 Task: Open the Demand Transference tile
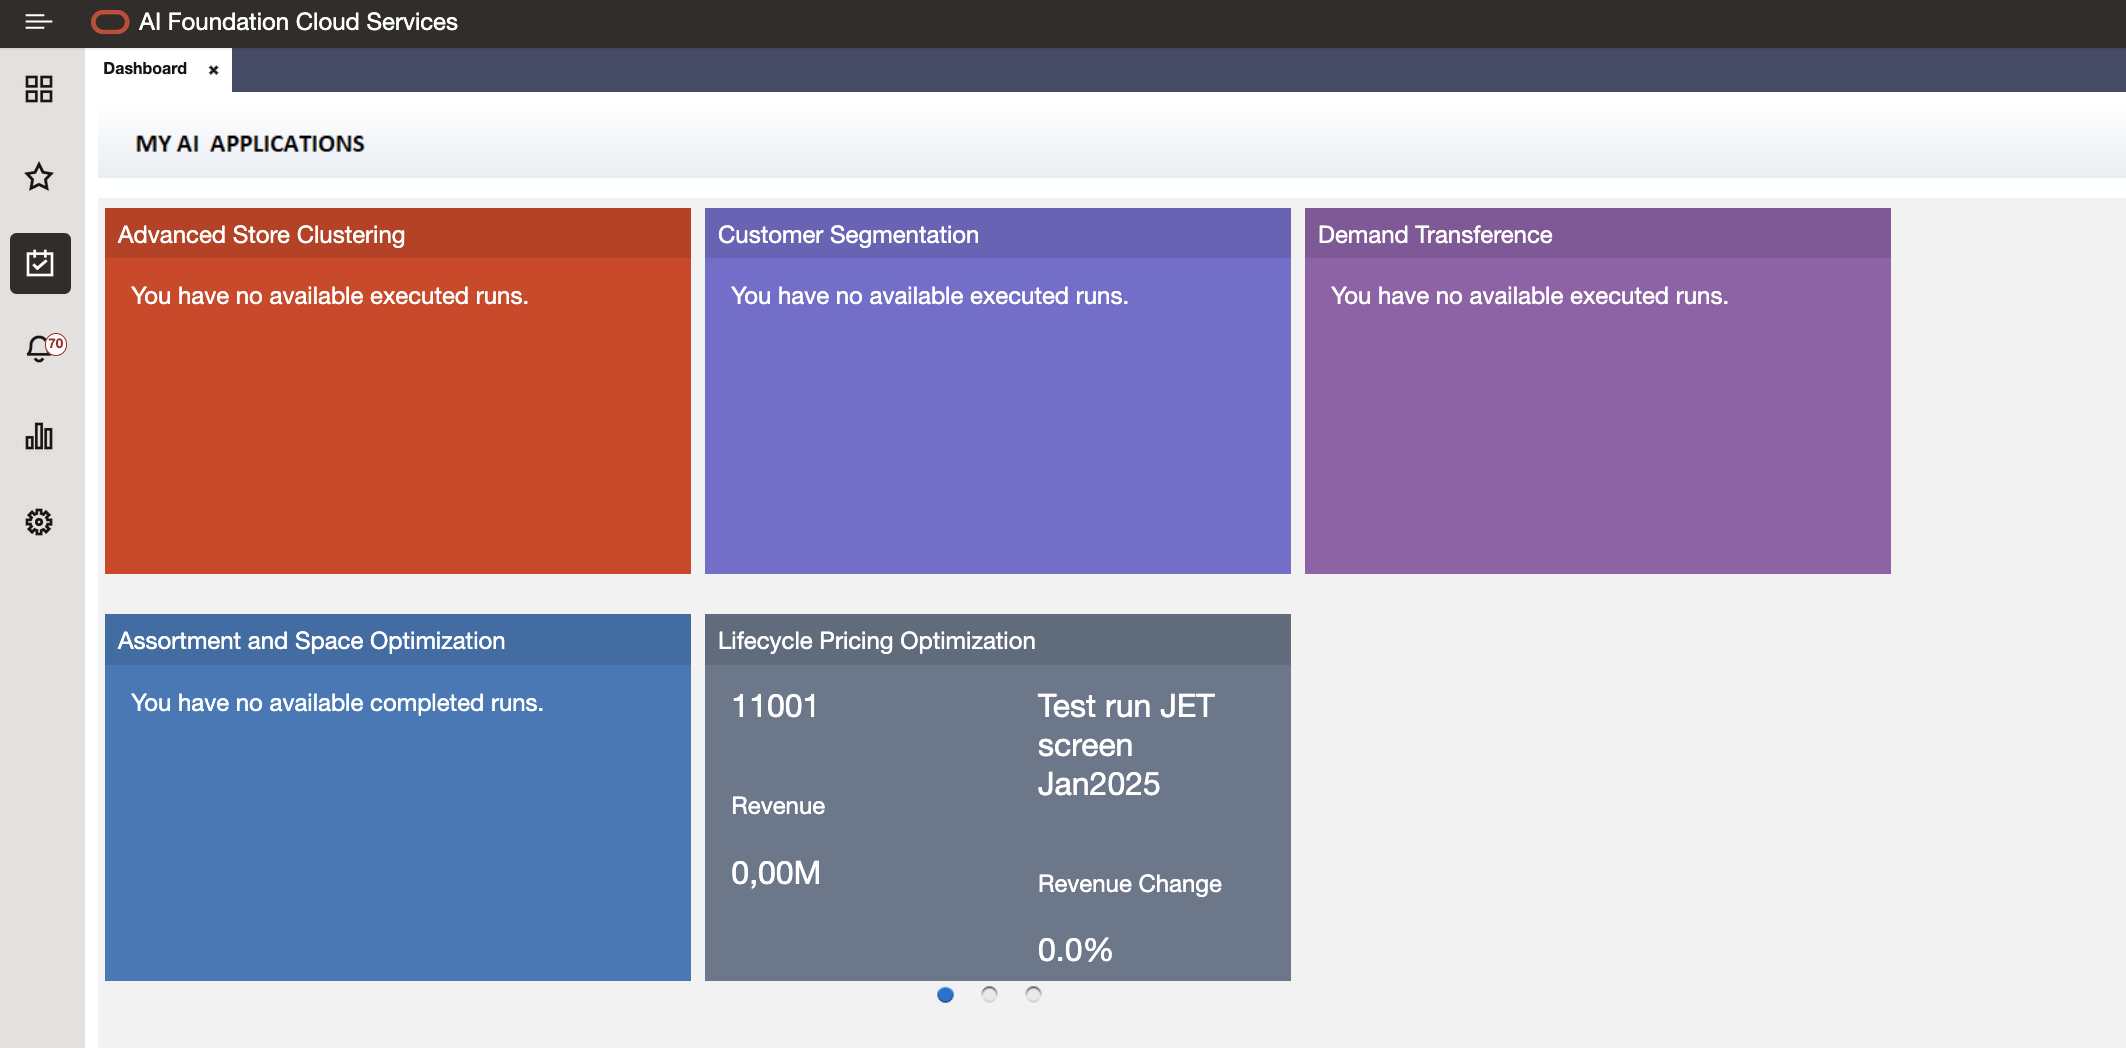tap(1598, 391)
